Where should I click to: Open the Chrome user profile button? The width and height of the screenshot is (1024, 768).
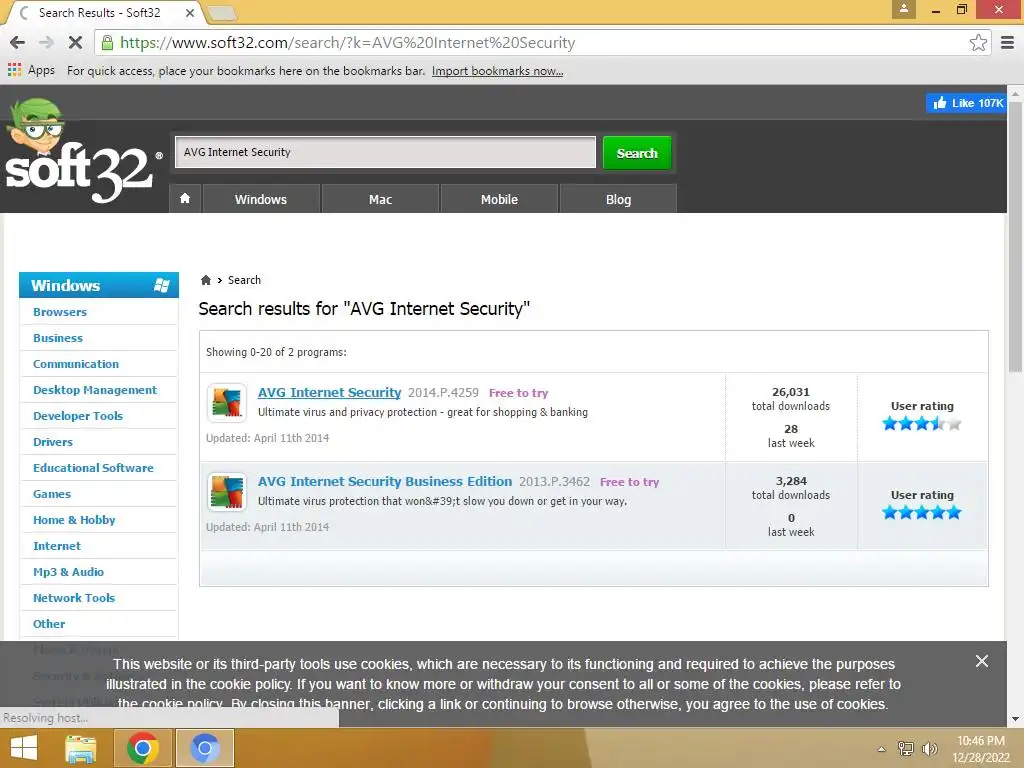pos(904,9)
